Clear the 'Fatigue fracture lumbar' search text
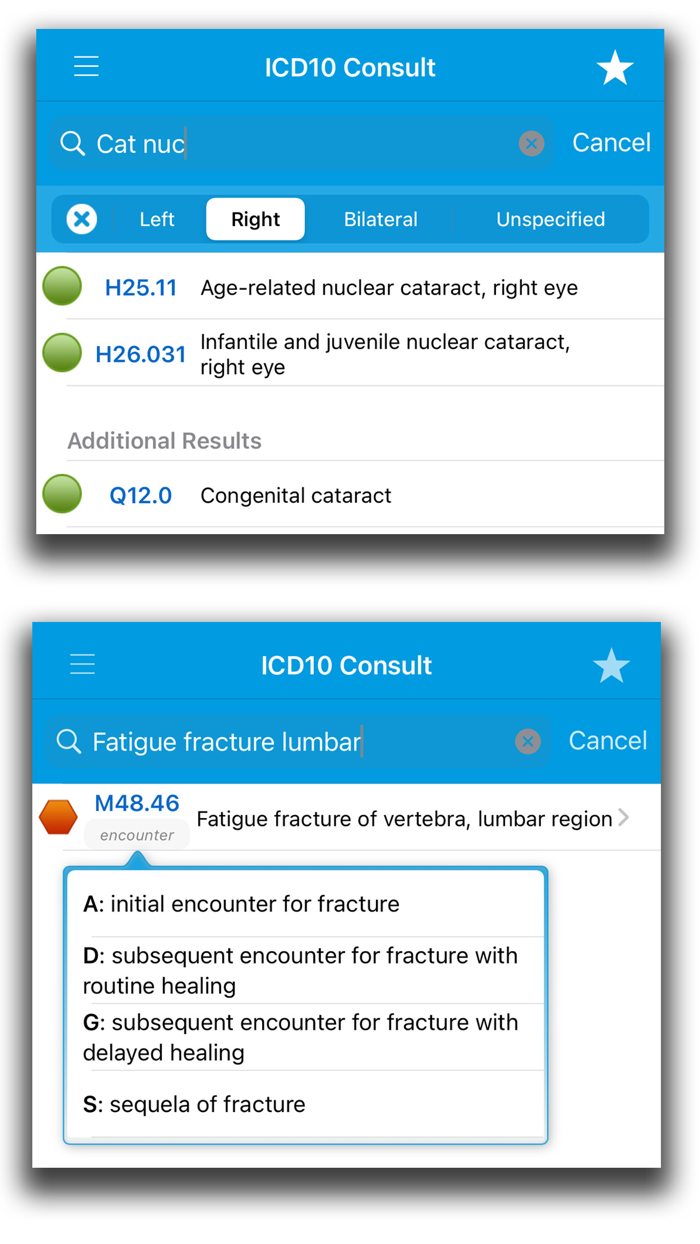This screenshot has height=1244, width=700. tap(527, 741)
